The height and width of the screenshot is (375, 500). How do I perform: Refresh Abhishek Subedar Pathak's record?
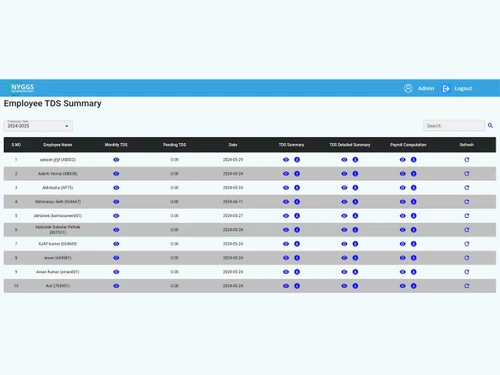pyautogui.click(x=467, y=230)
